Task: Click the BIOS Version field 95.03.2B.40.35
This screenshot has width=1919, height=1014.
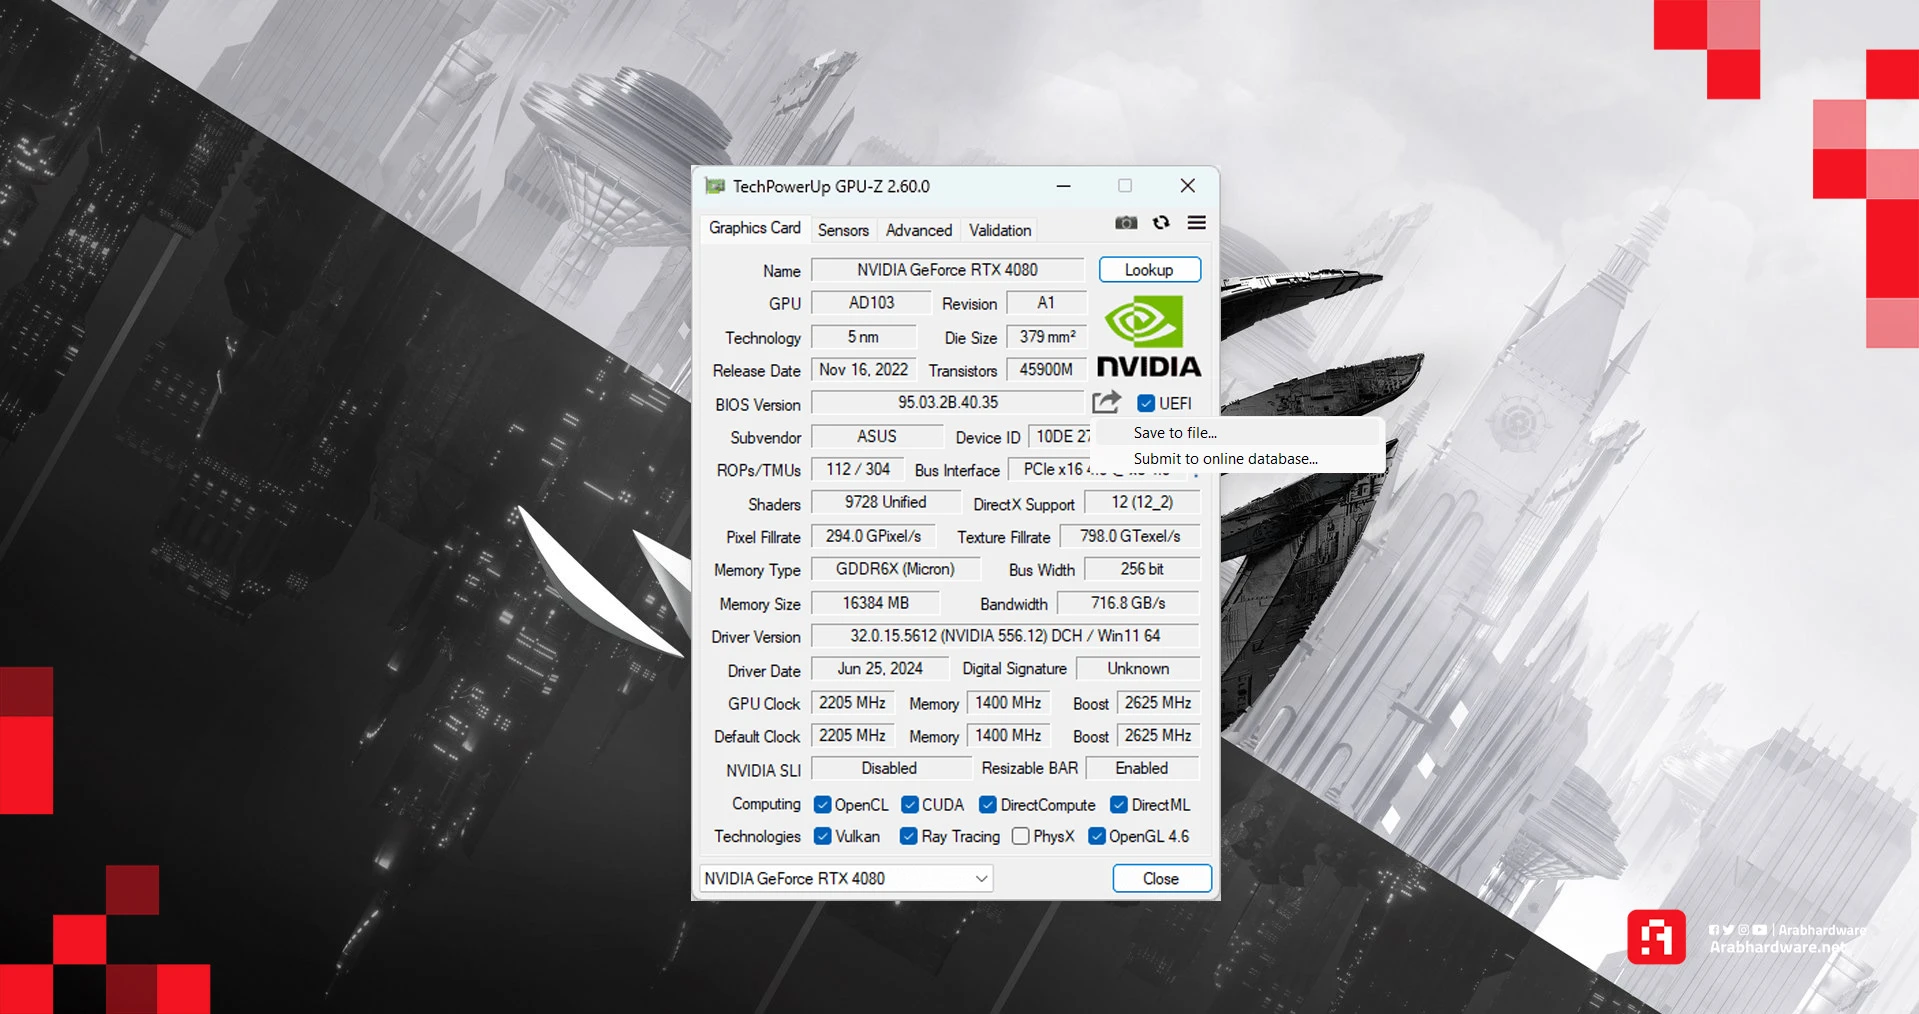Action: pos(947,402)
